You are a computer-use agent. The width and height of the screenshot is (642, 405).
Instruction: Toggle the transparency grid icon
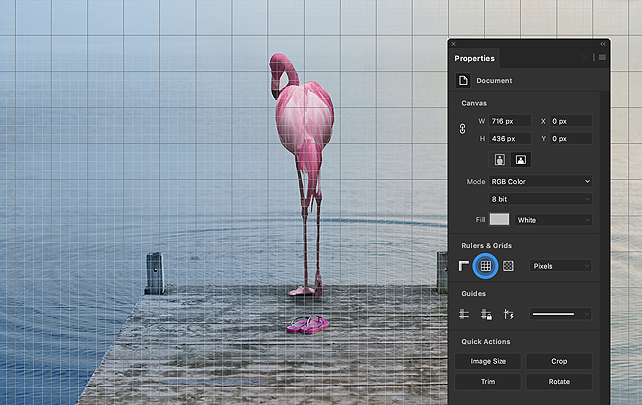coord(508,266)
